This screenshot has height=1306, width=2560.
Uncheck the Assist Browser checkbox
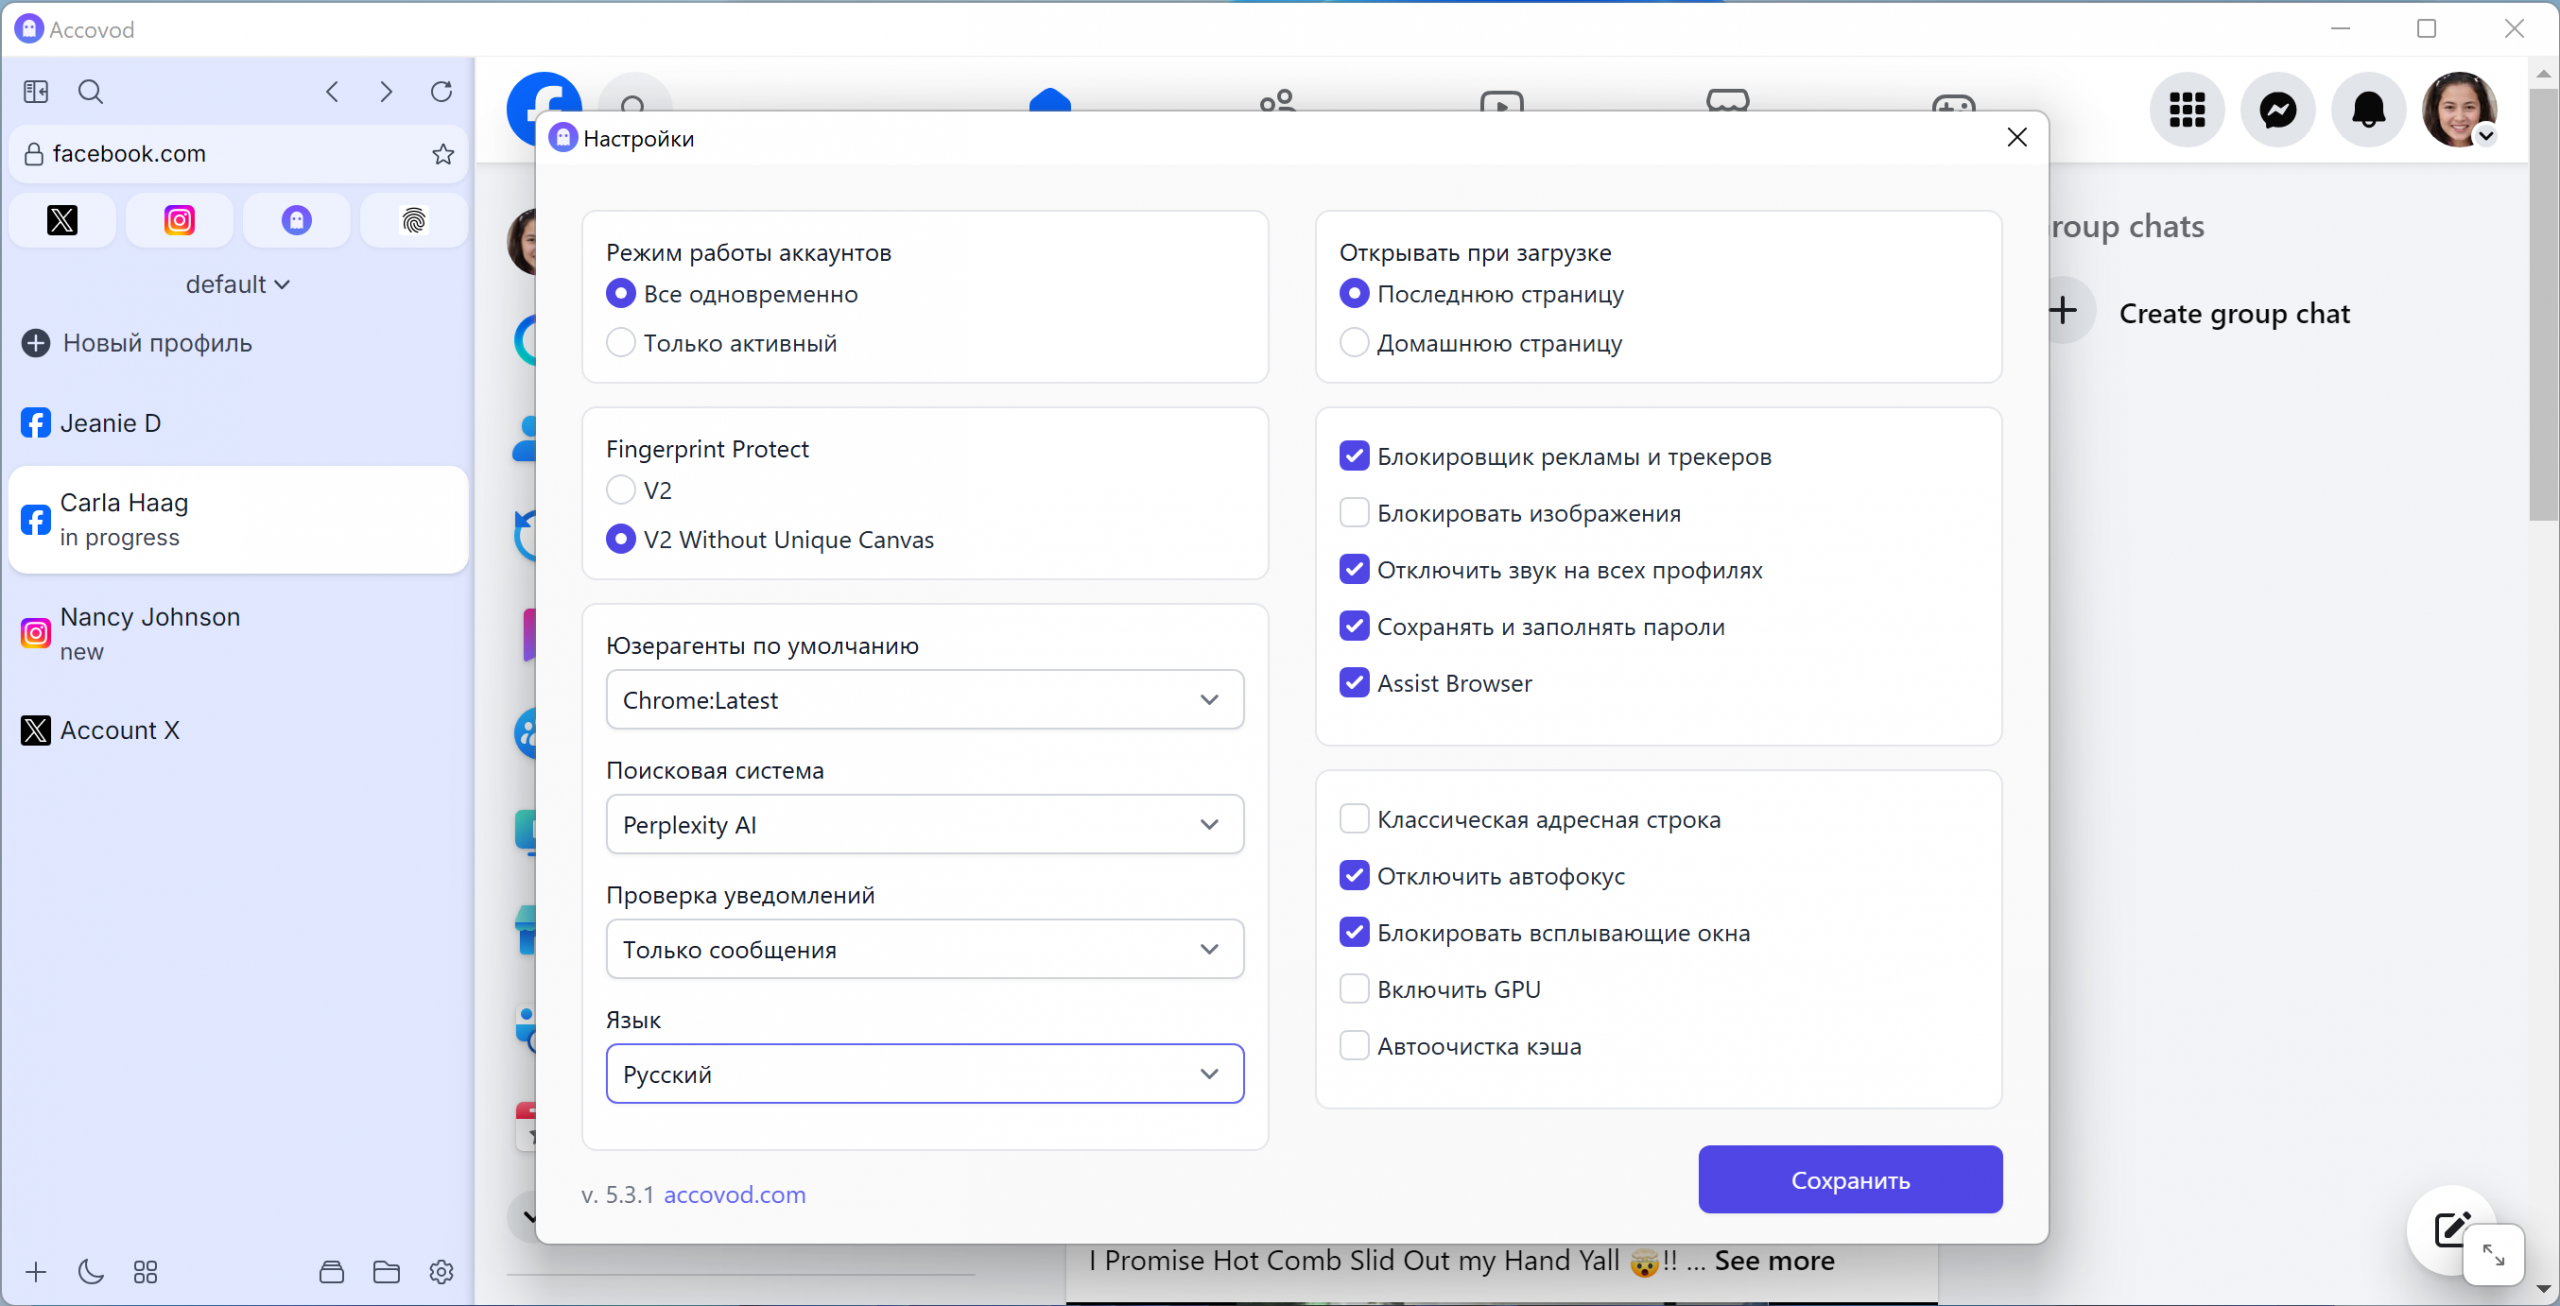1354,683
